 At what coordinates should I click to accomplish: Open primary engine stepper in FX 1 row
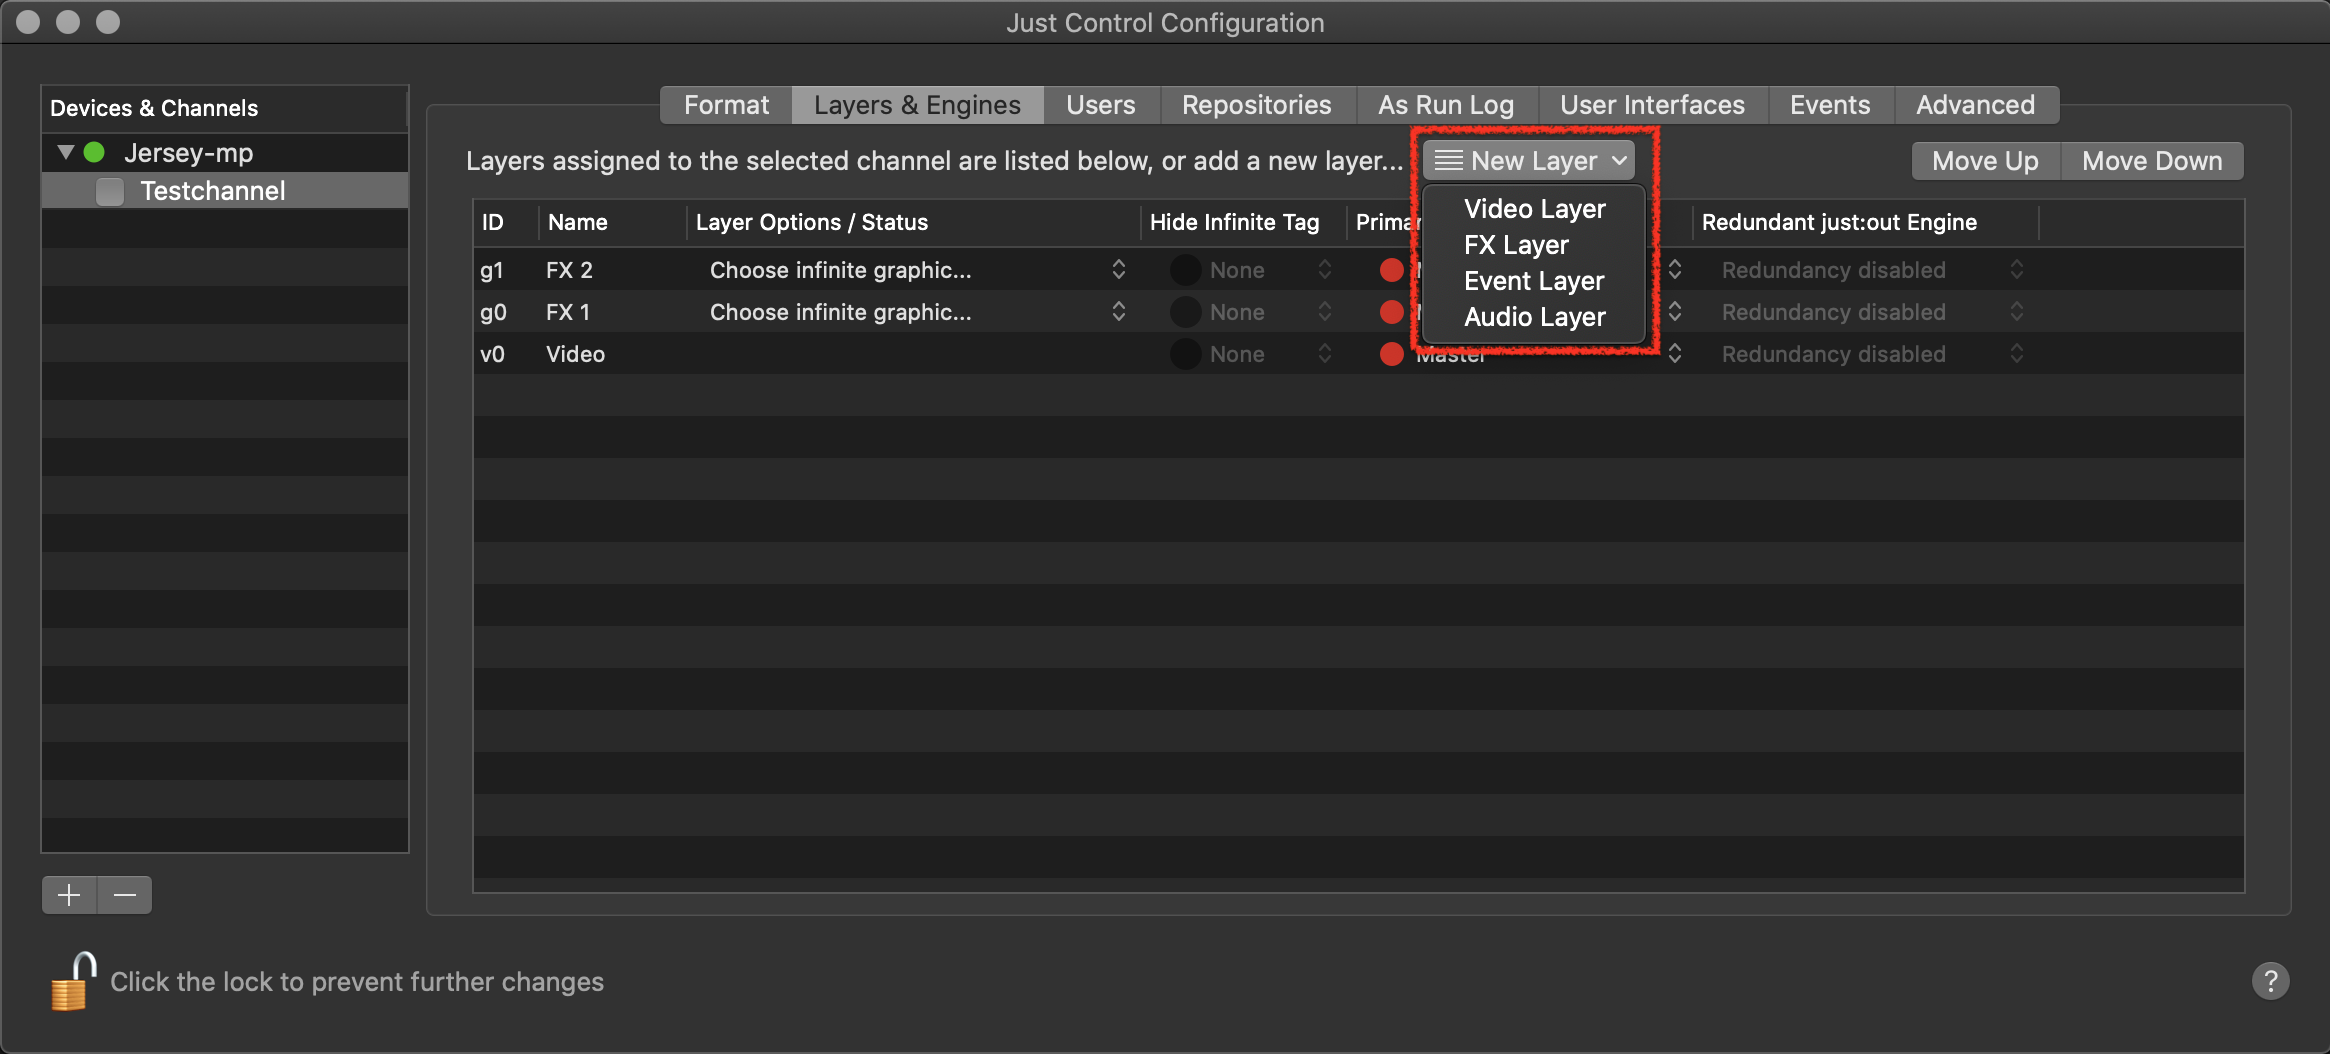tap(1675, 312)
